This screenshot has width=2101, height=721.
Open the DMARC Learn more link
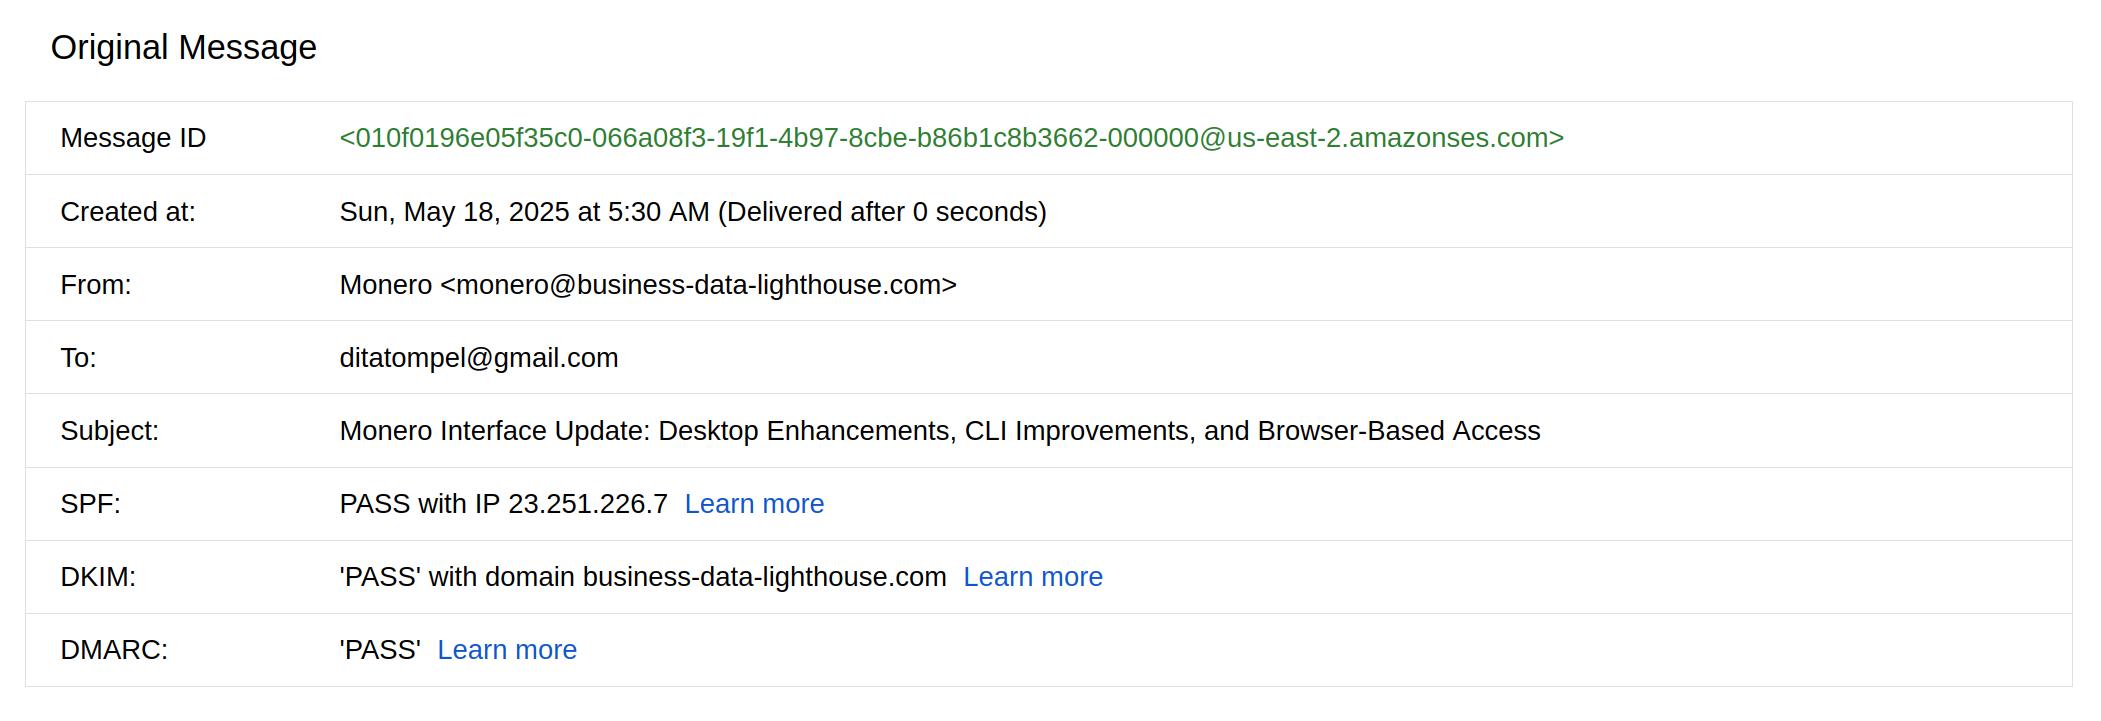pos(507,650)
